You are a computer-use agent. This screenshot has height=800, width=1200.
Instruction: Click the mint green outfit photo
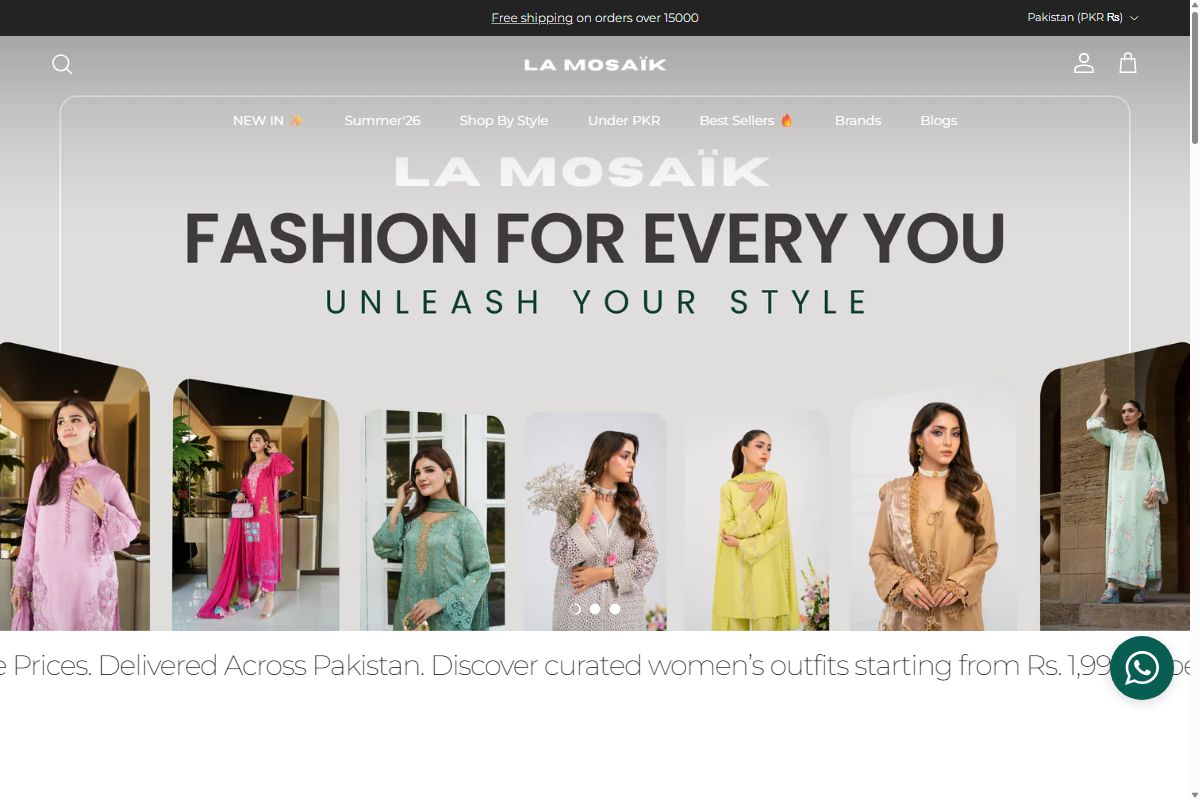pos(1115,487)
